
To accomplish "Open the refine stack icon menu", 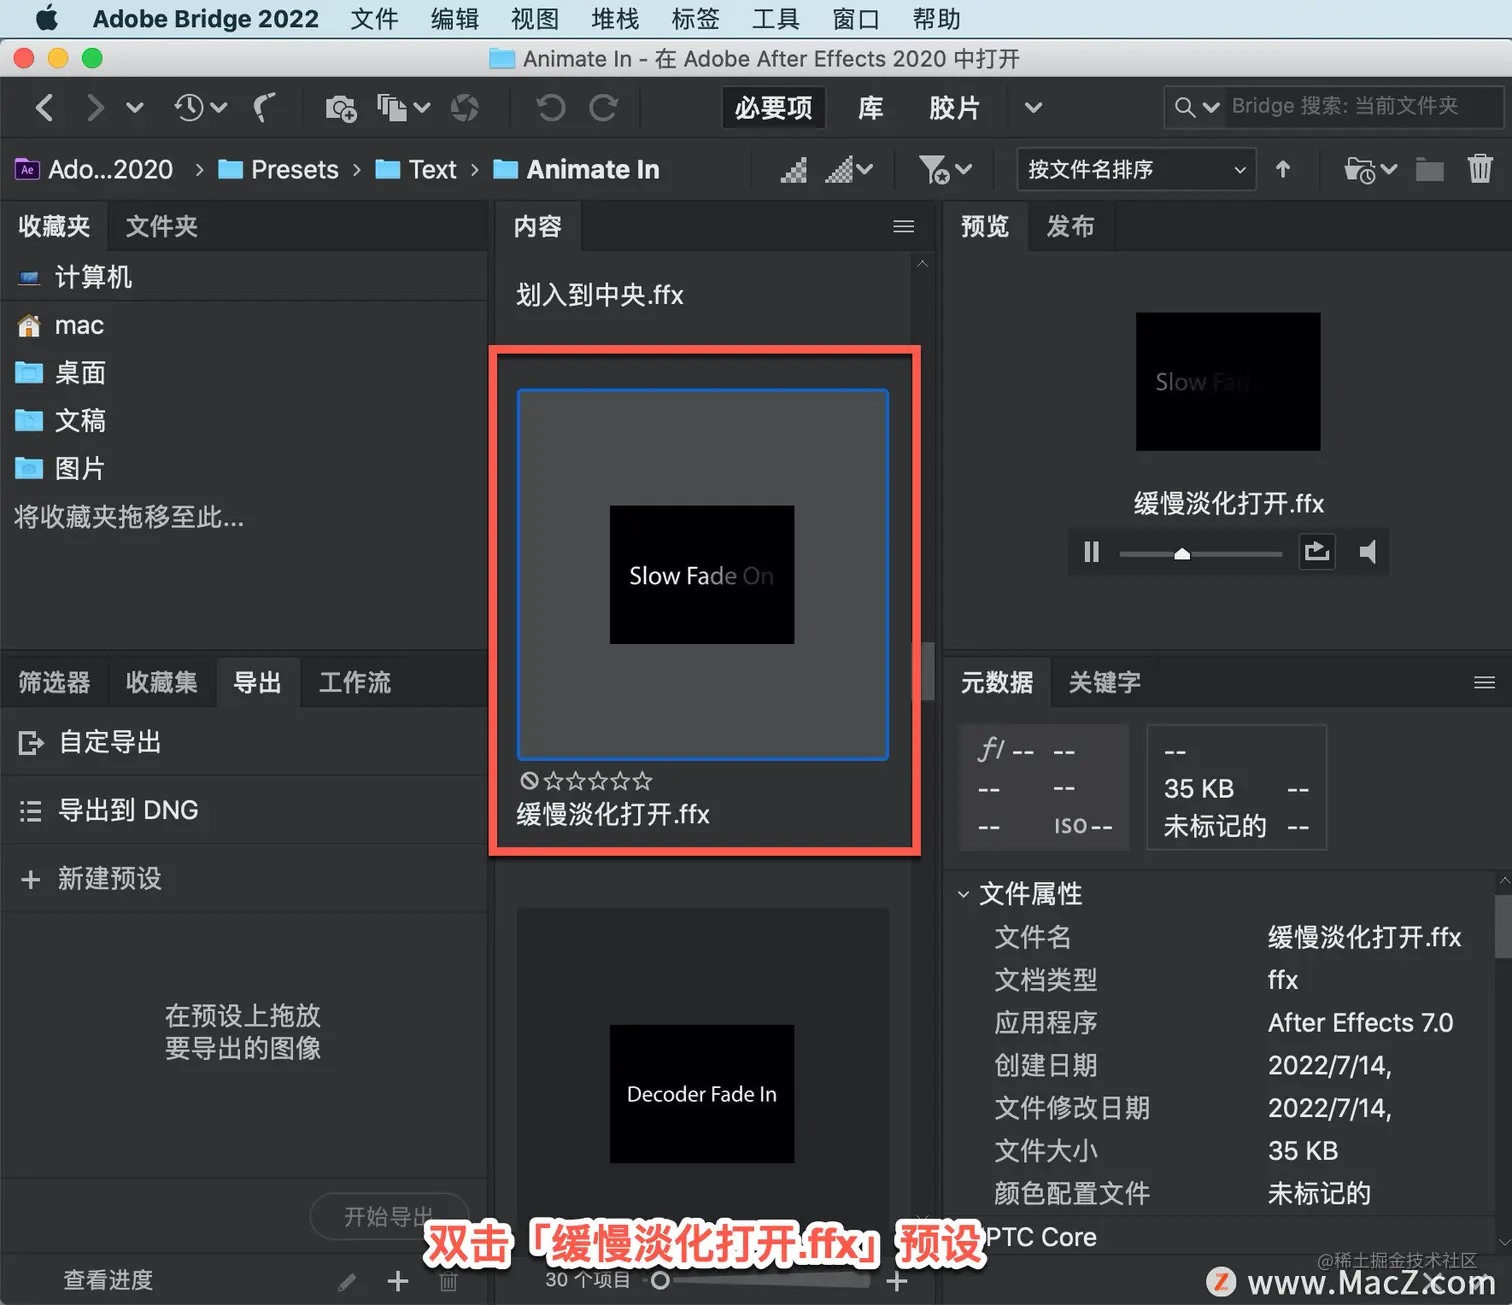I will click(x=403, y=107).
